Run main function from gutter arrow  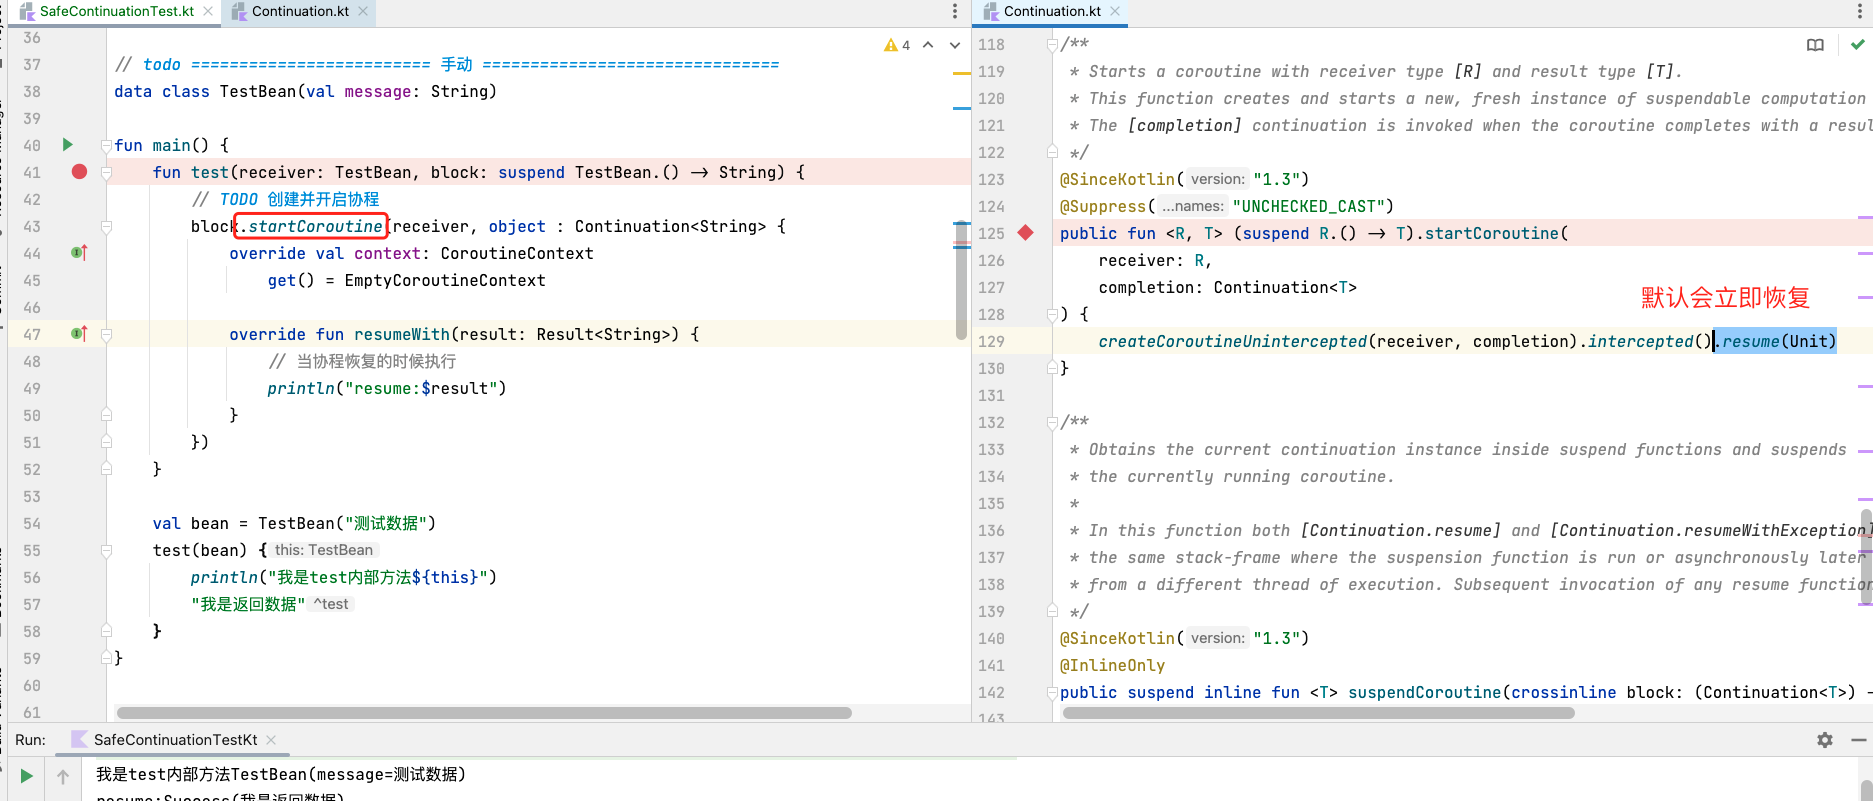68,145
